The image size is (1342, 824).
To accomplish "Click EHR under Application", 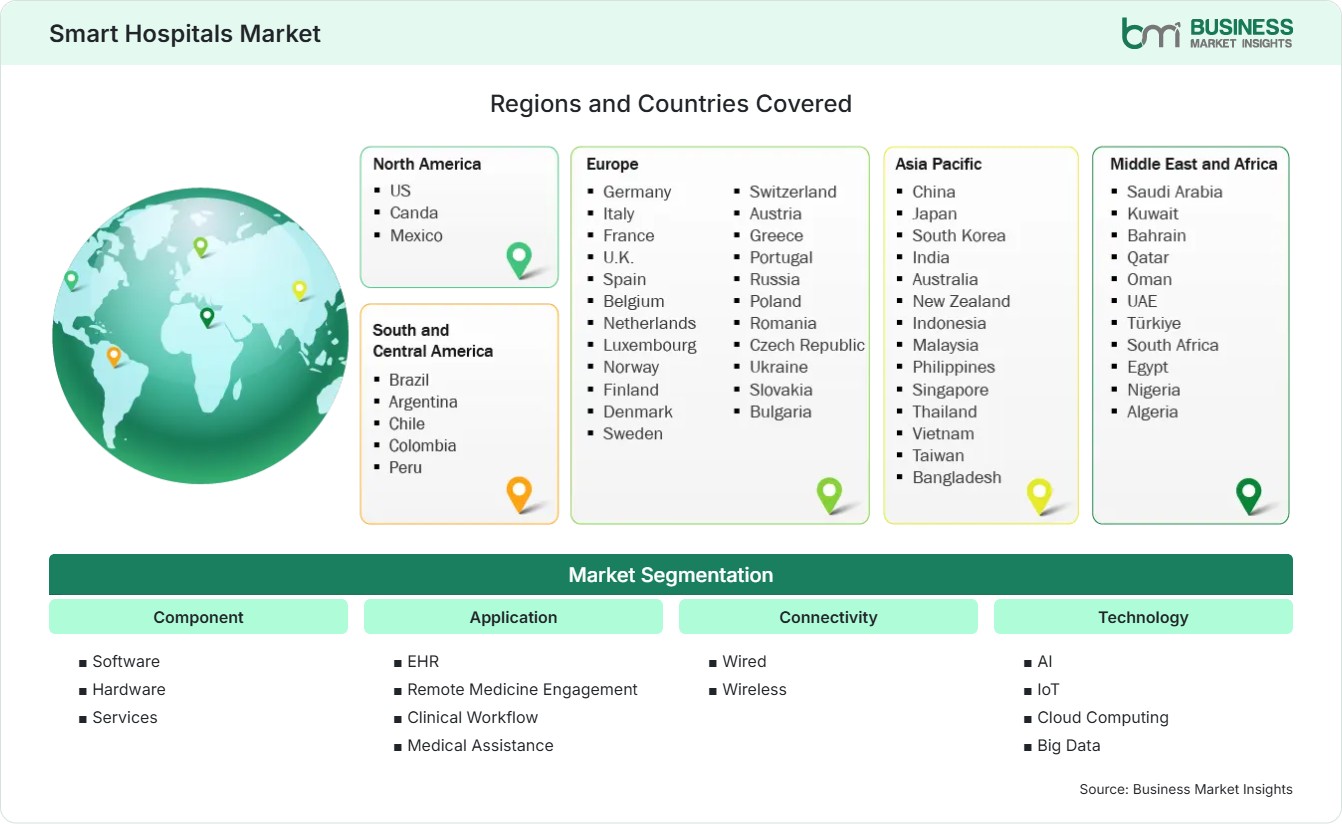I will coord(423,661).
